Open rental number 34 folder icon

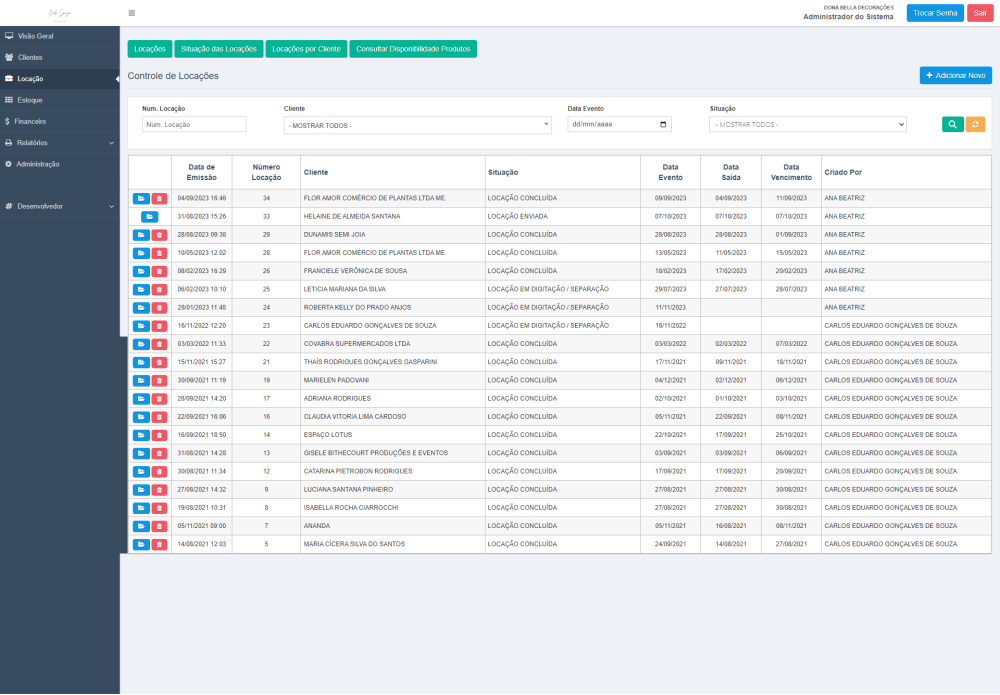point(141,198)
